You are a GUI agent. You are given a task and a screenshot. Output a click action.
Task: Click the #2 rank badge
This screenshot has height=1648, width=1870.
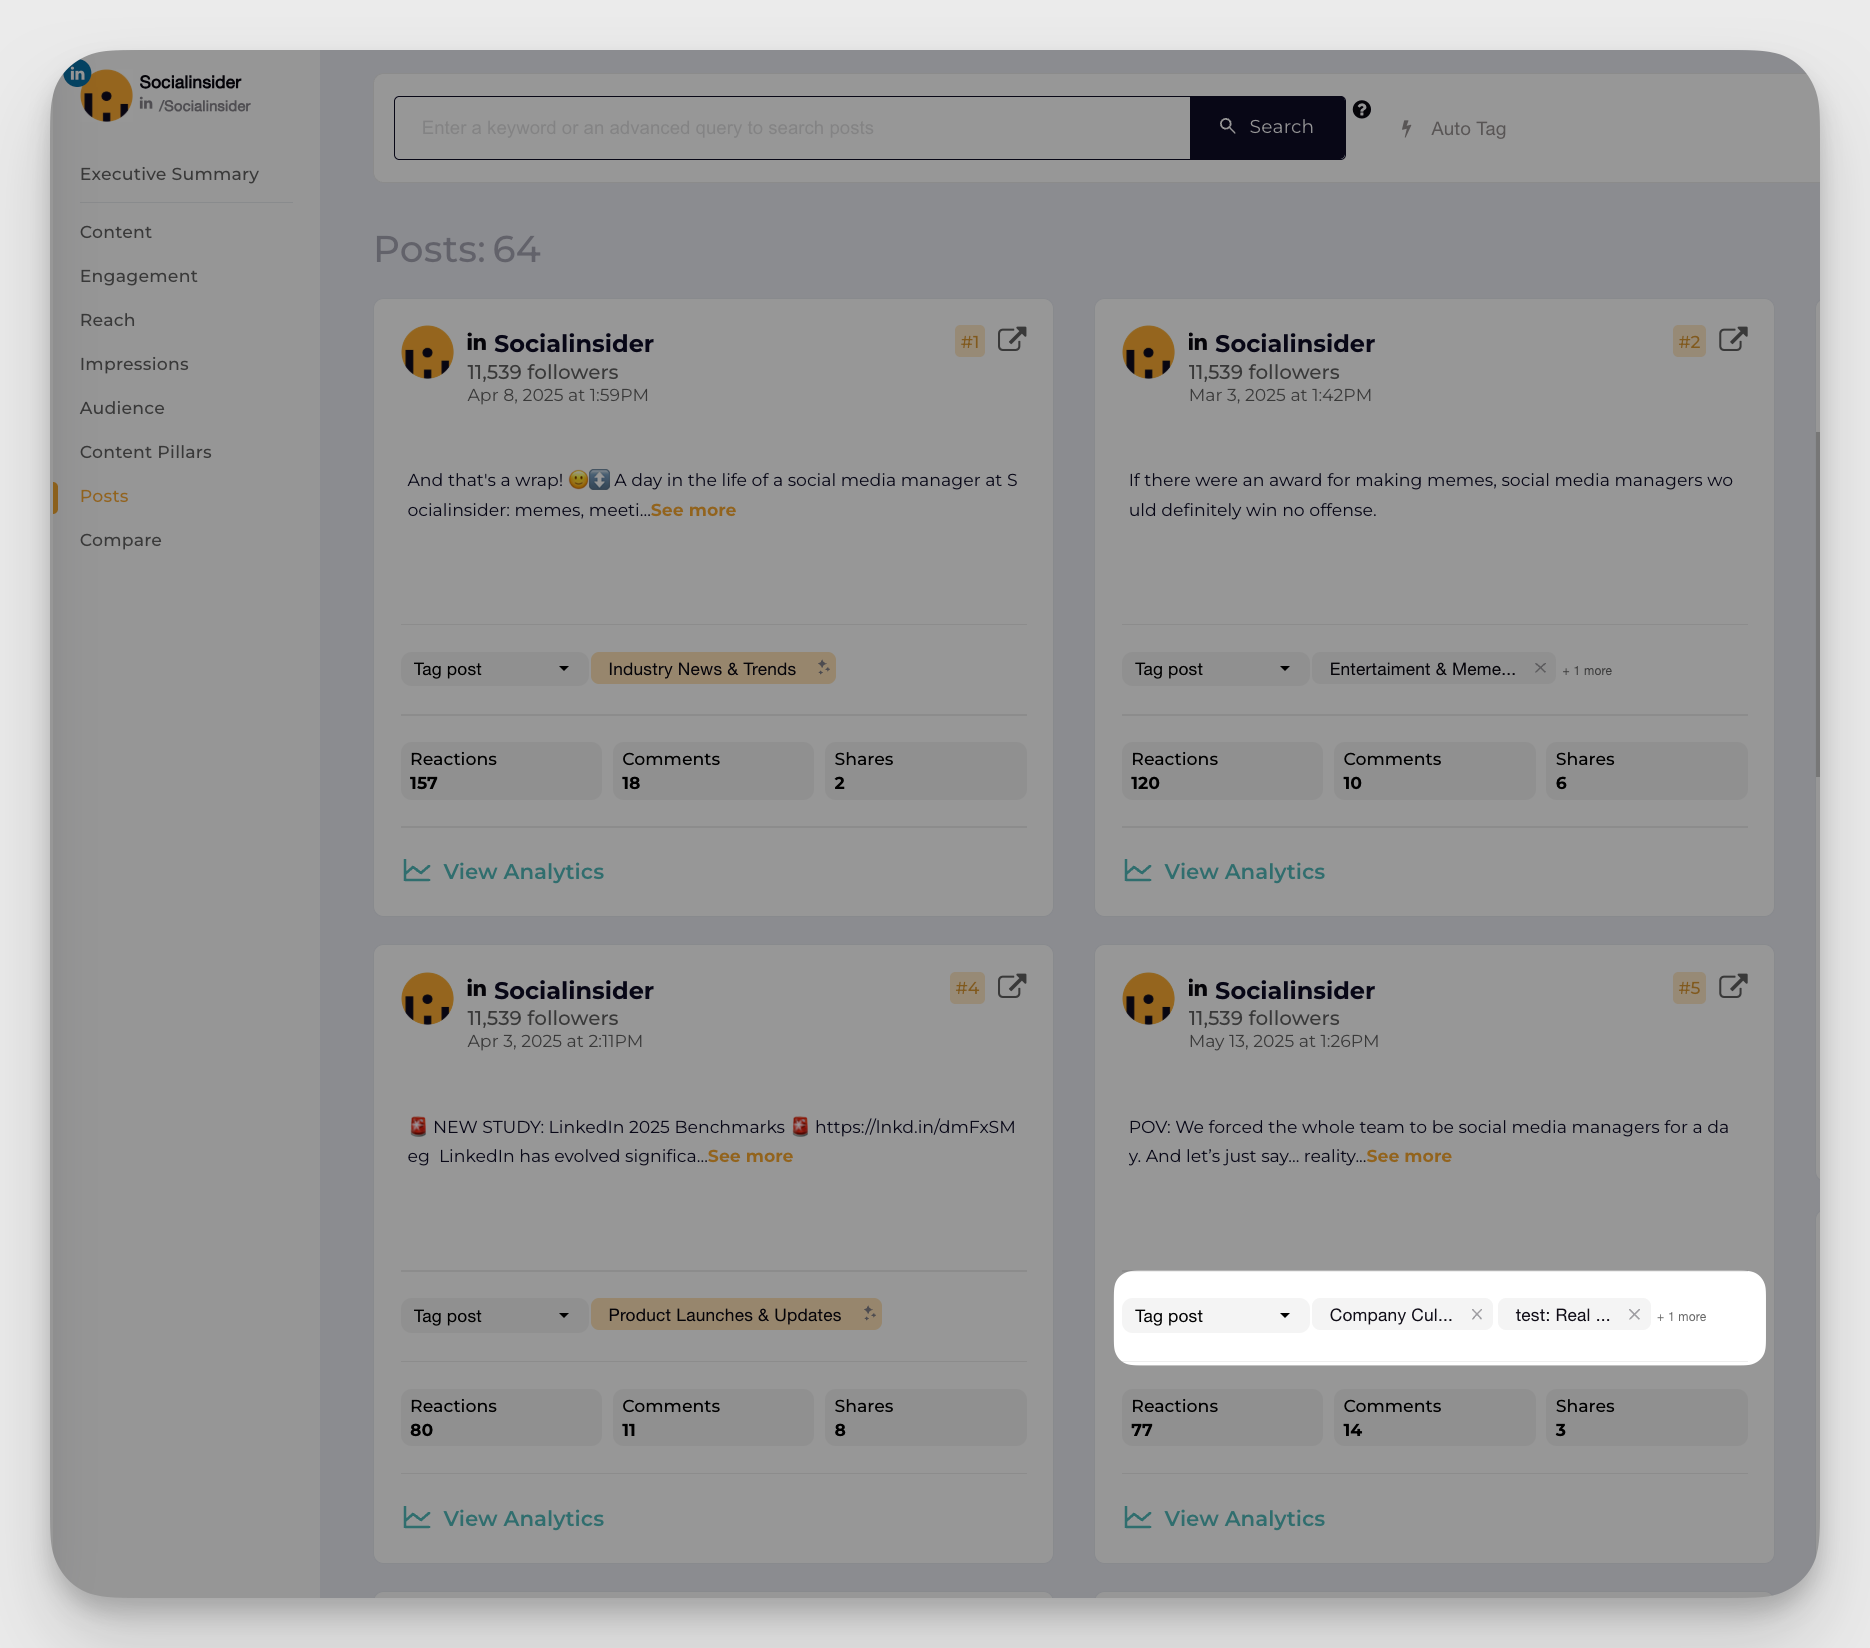coord(1689,342)
